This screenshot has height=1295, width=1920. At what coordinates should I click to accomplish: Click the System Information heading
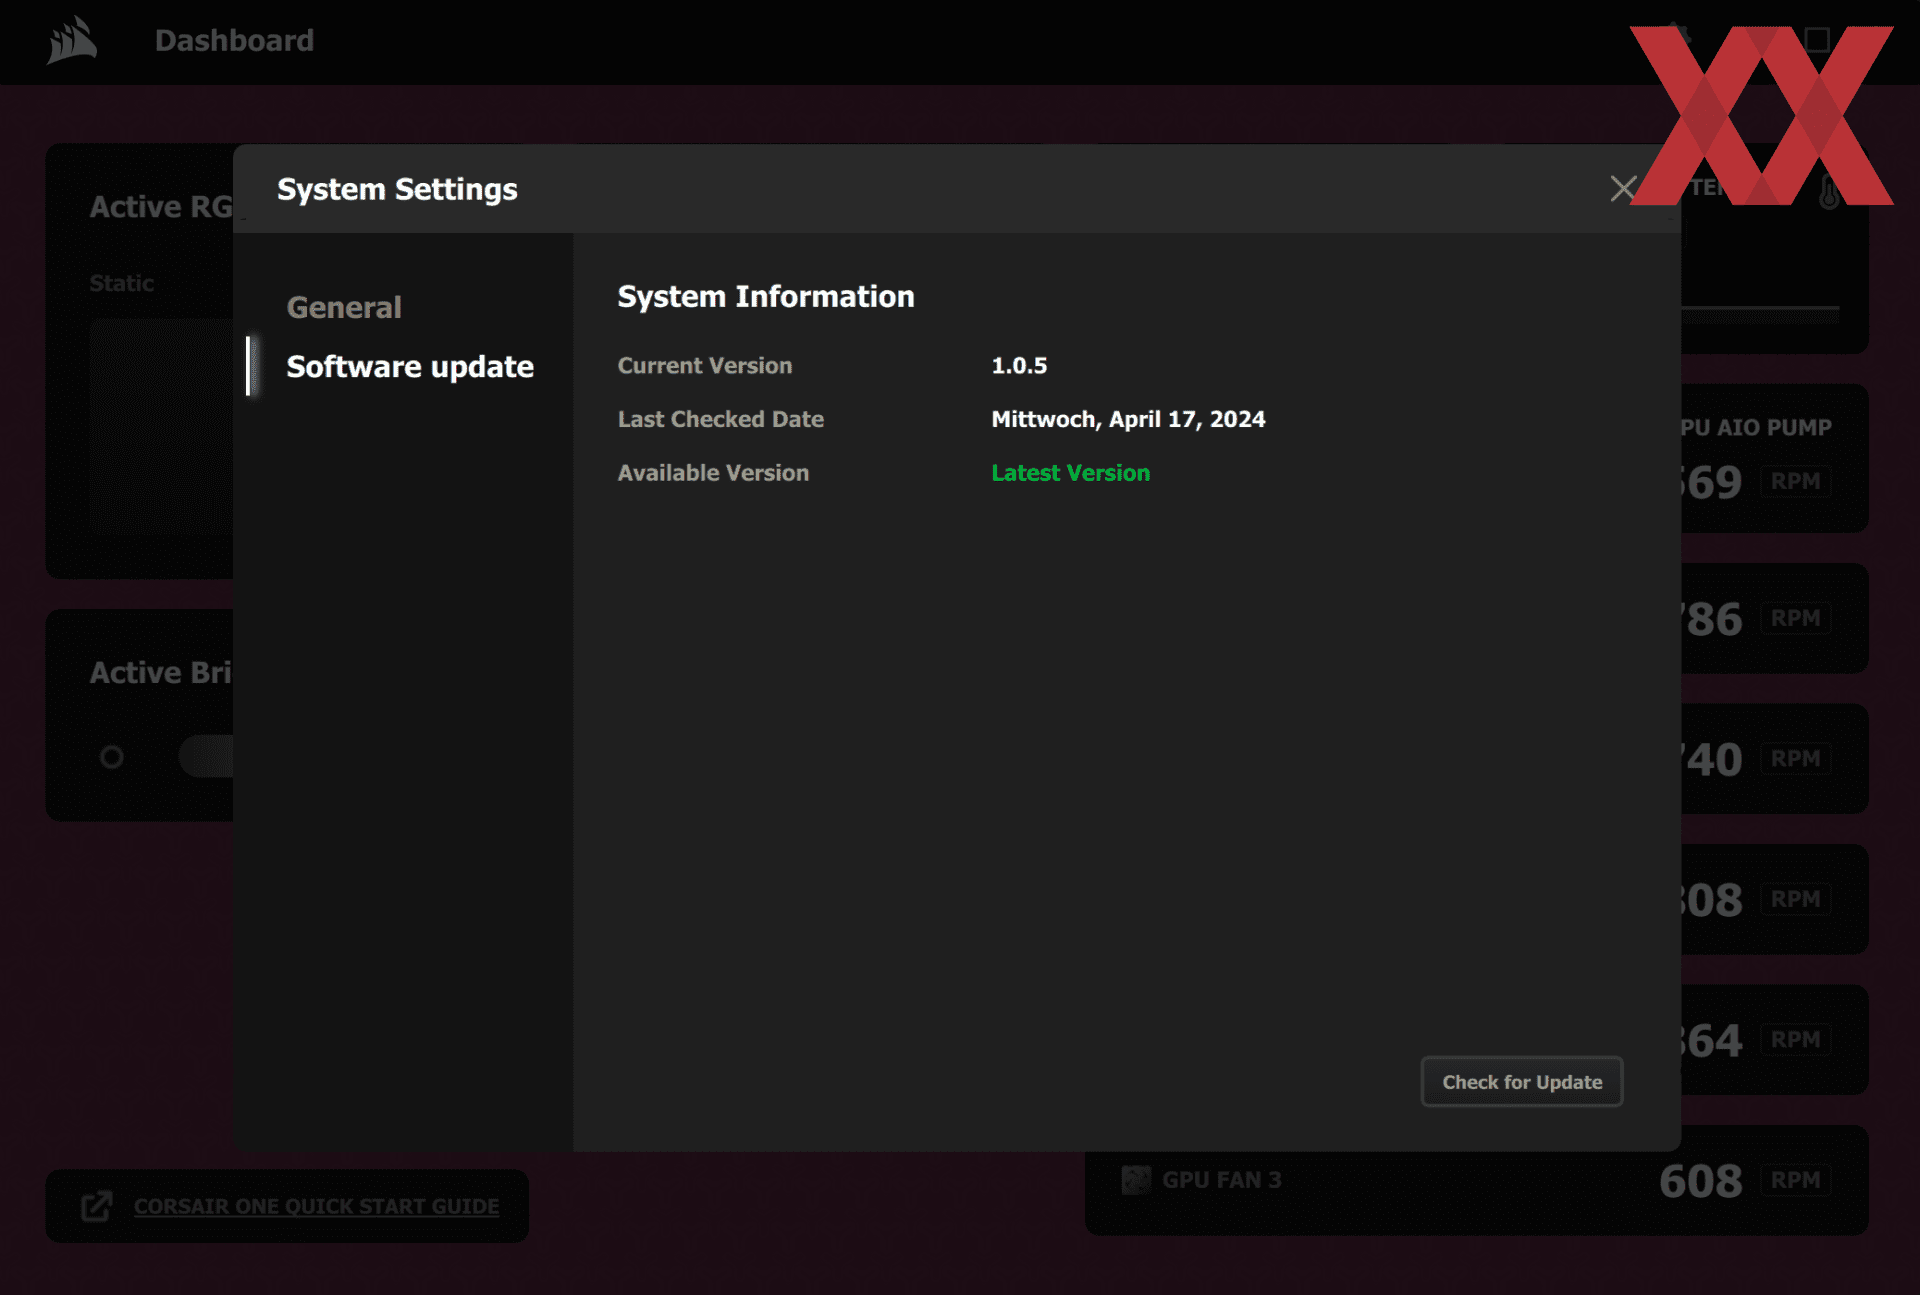point(765,297)
